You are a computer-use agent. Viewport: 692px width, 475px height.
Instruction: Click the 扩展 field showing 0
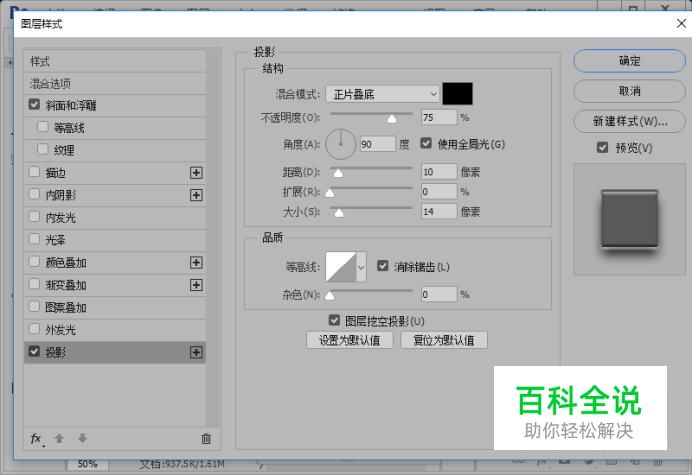coord(439,192)
